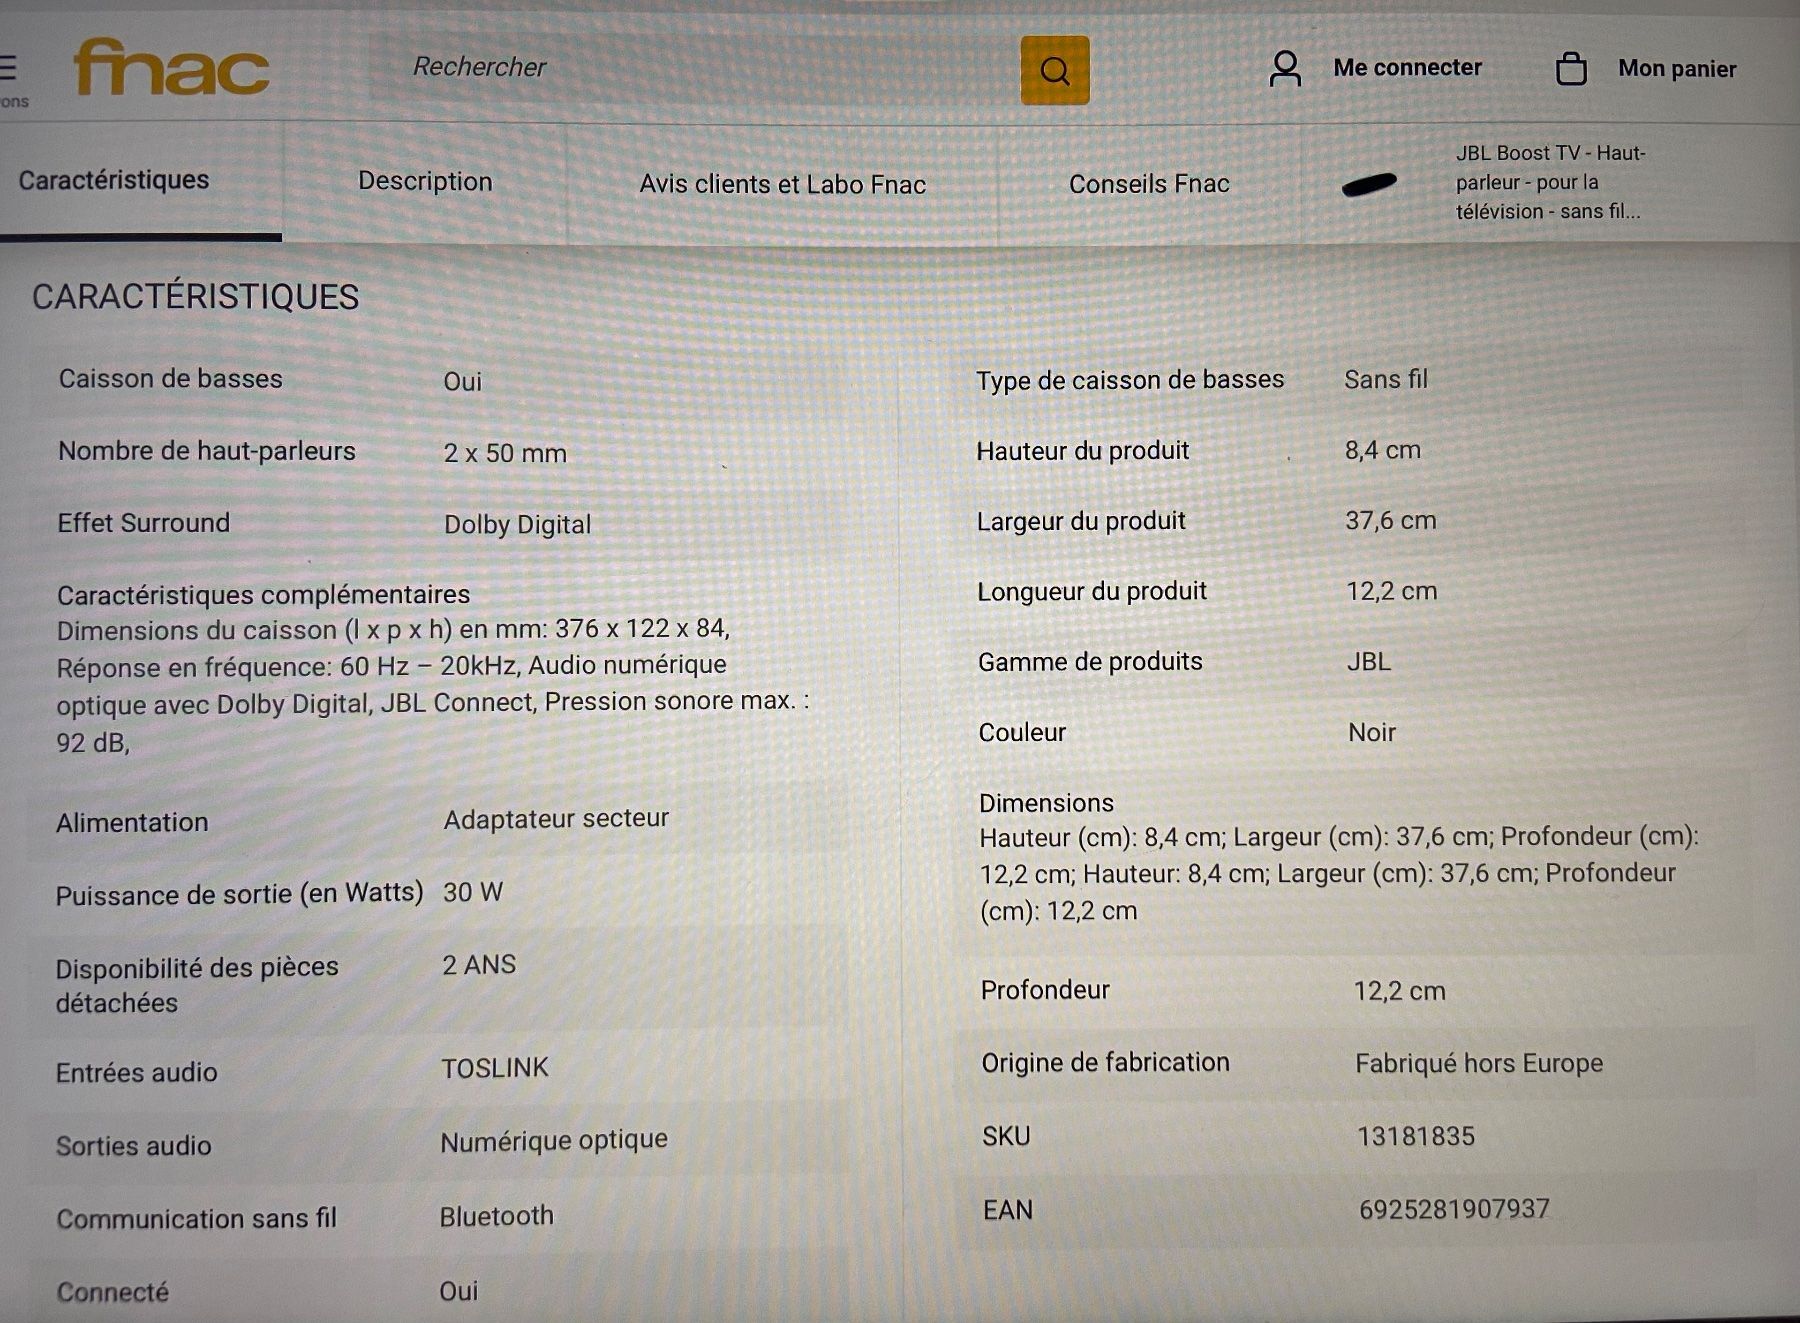Click the 8,4 cm value beside Hauteur du produit
The height and width of the screenshot is (1323, 1800).
click(x=1383, y=450)
